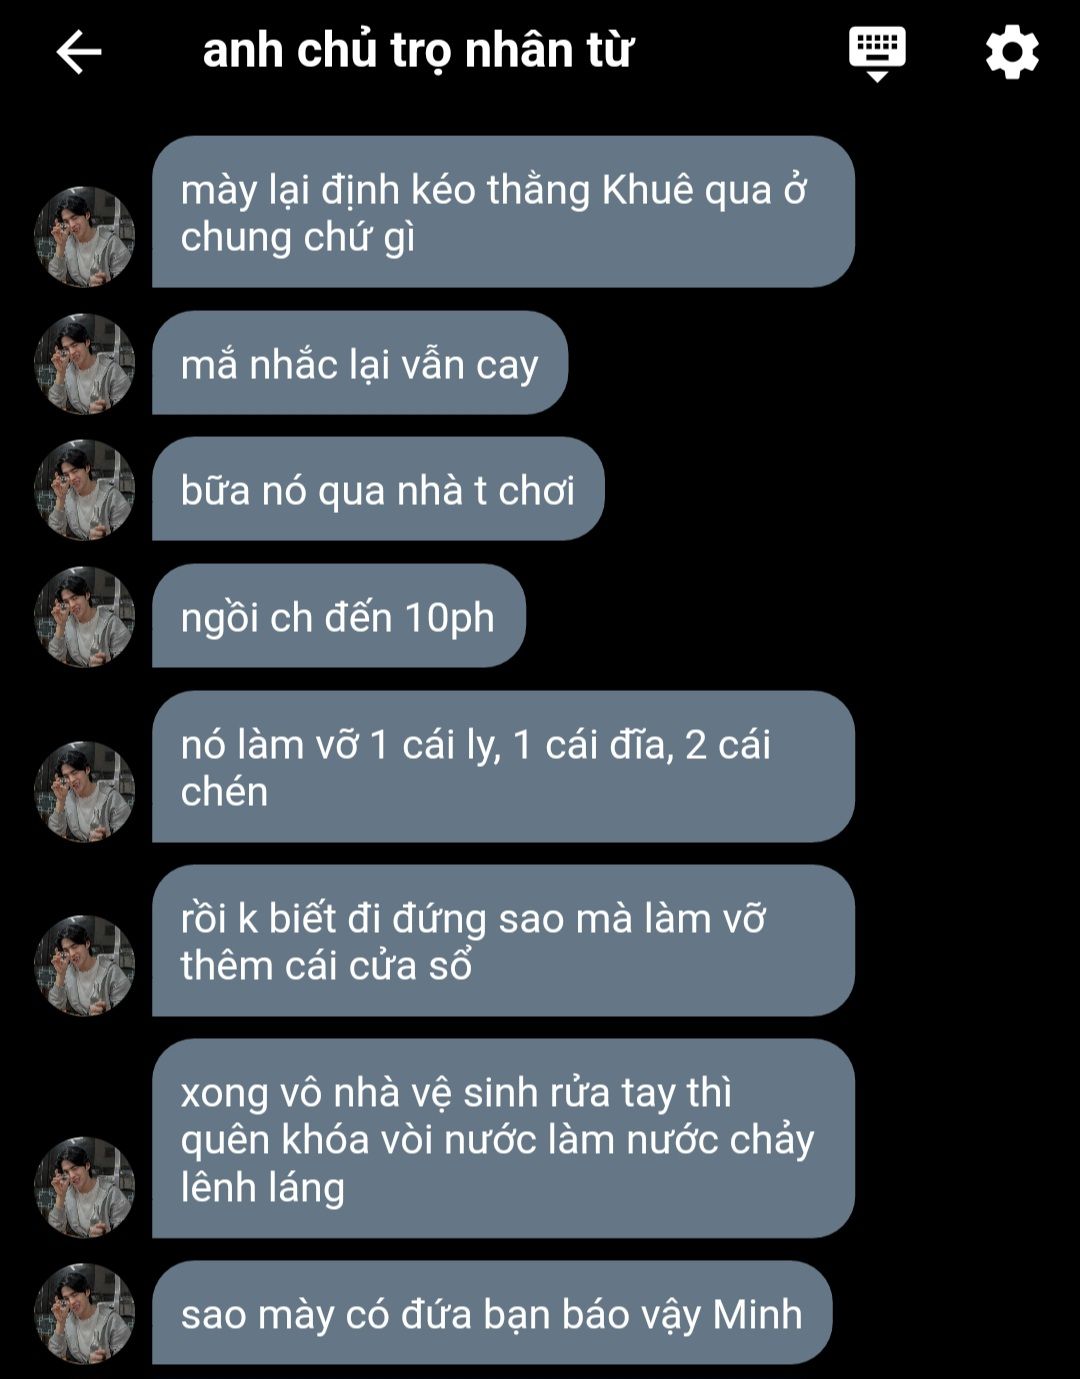Select the 'ngồi ch đến 10ph' message bubble

339,616
